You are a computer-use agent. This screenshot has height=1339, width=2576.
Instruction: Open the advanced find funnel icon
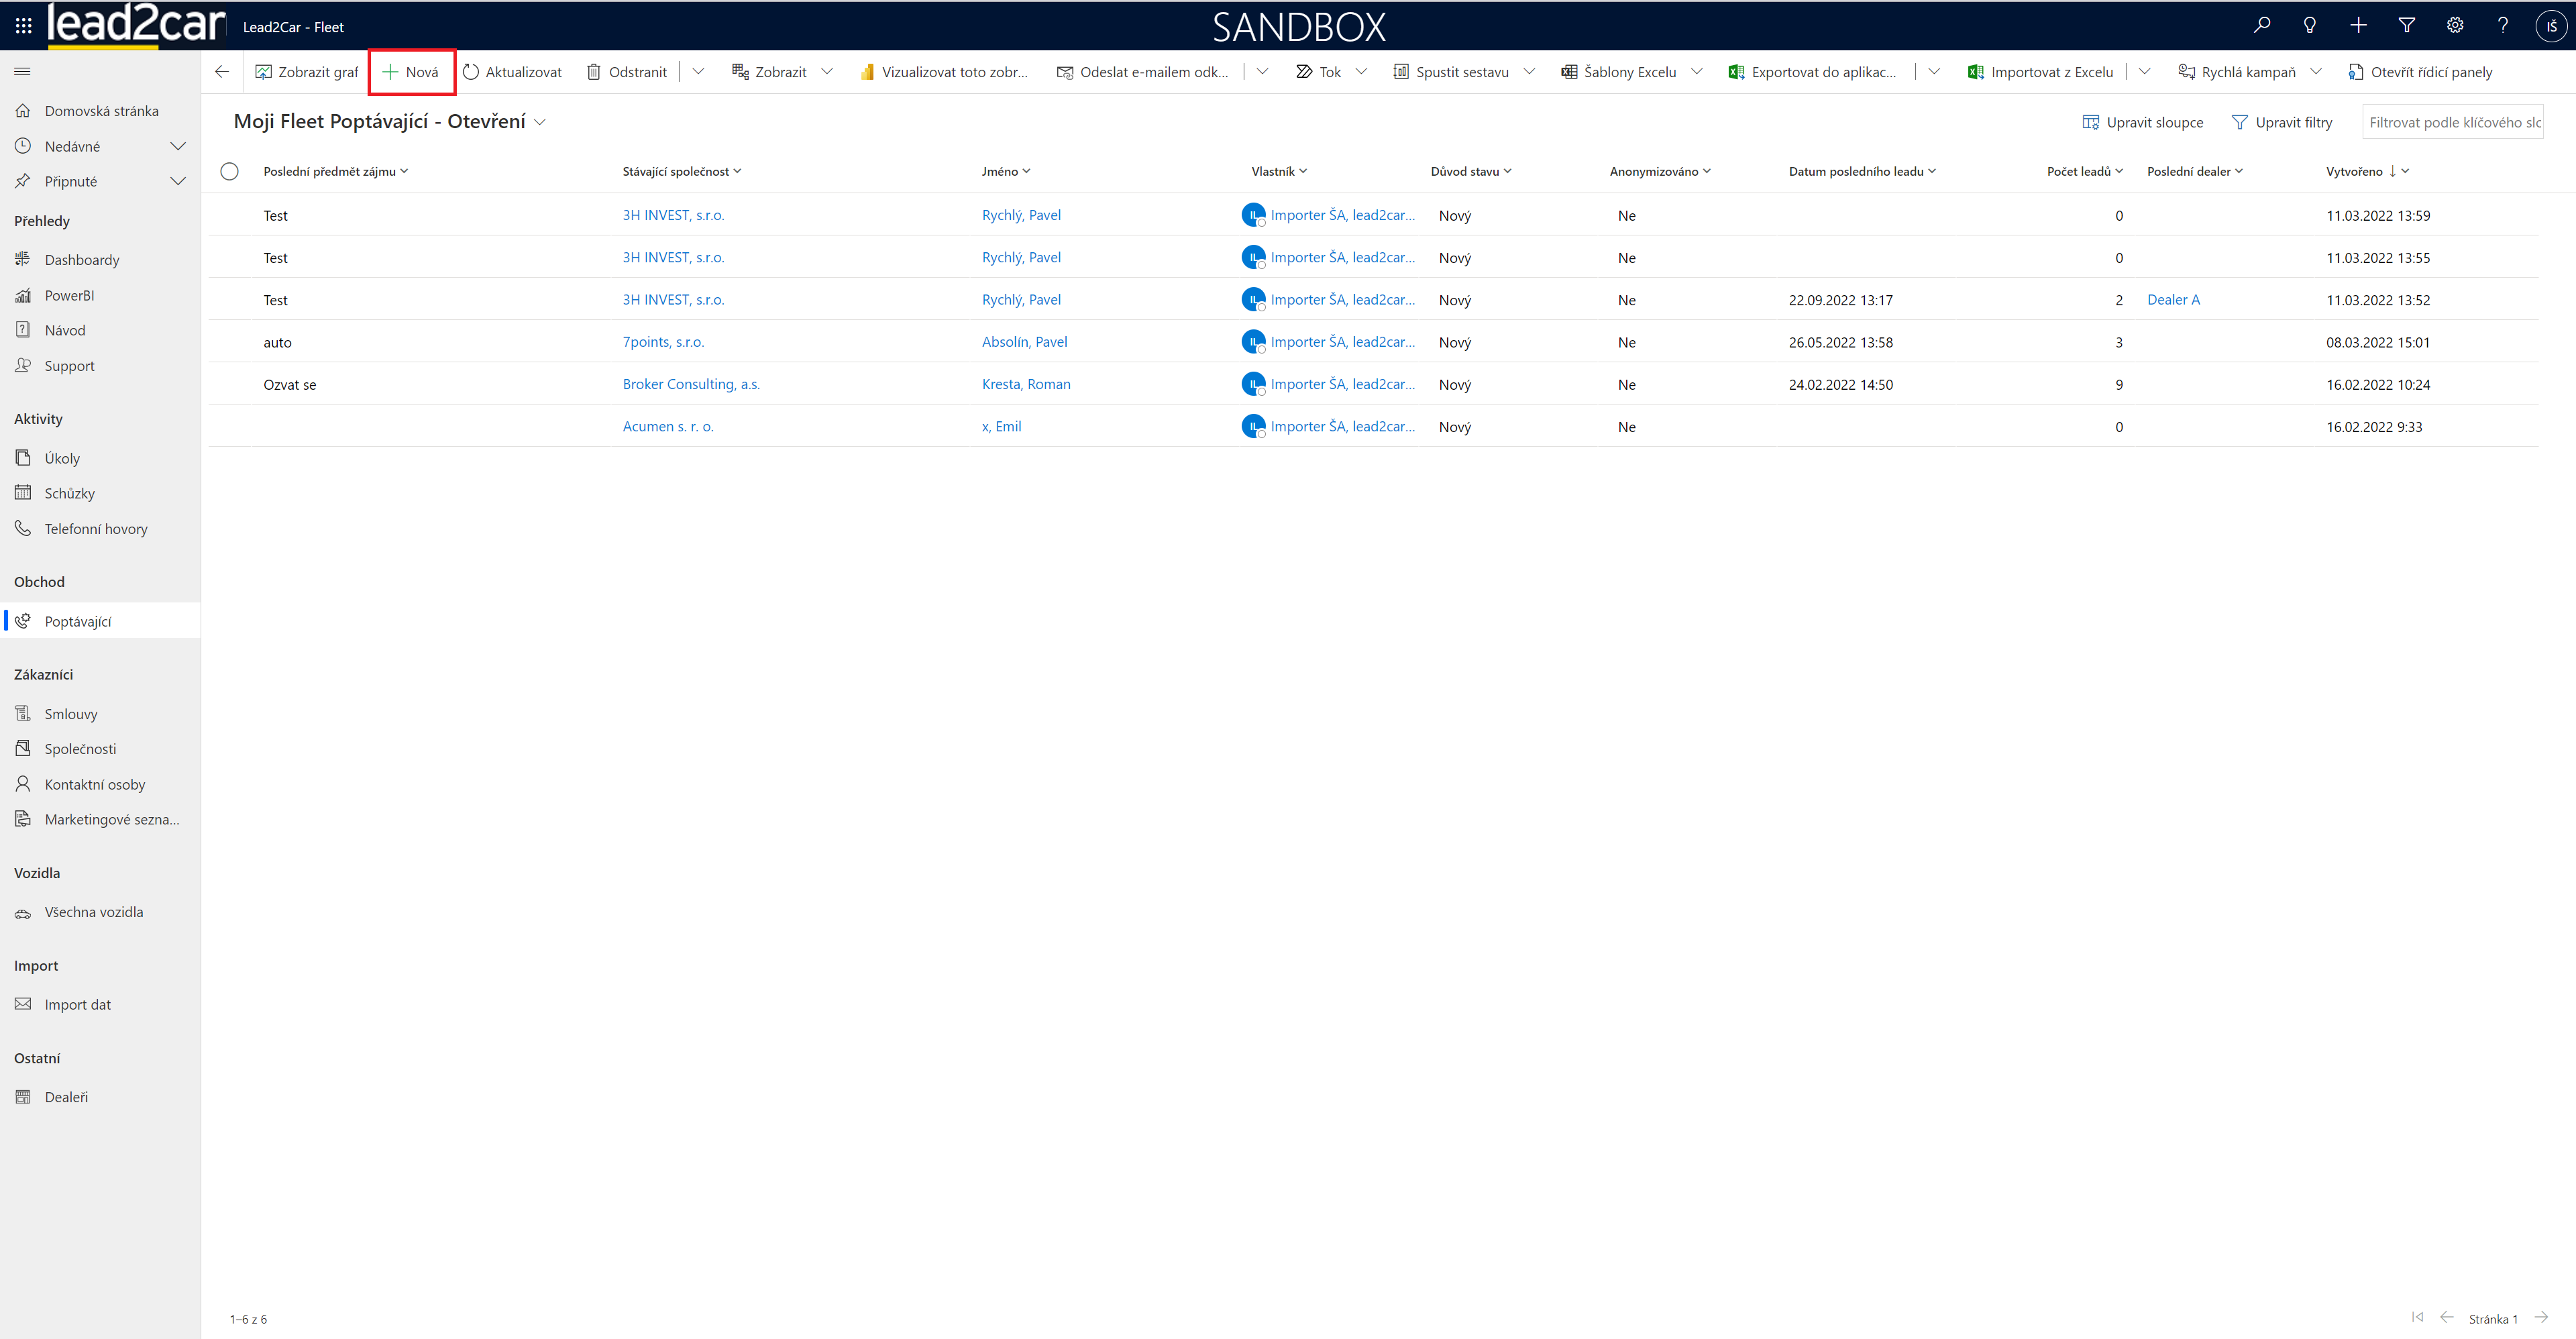2406,26
